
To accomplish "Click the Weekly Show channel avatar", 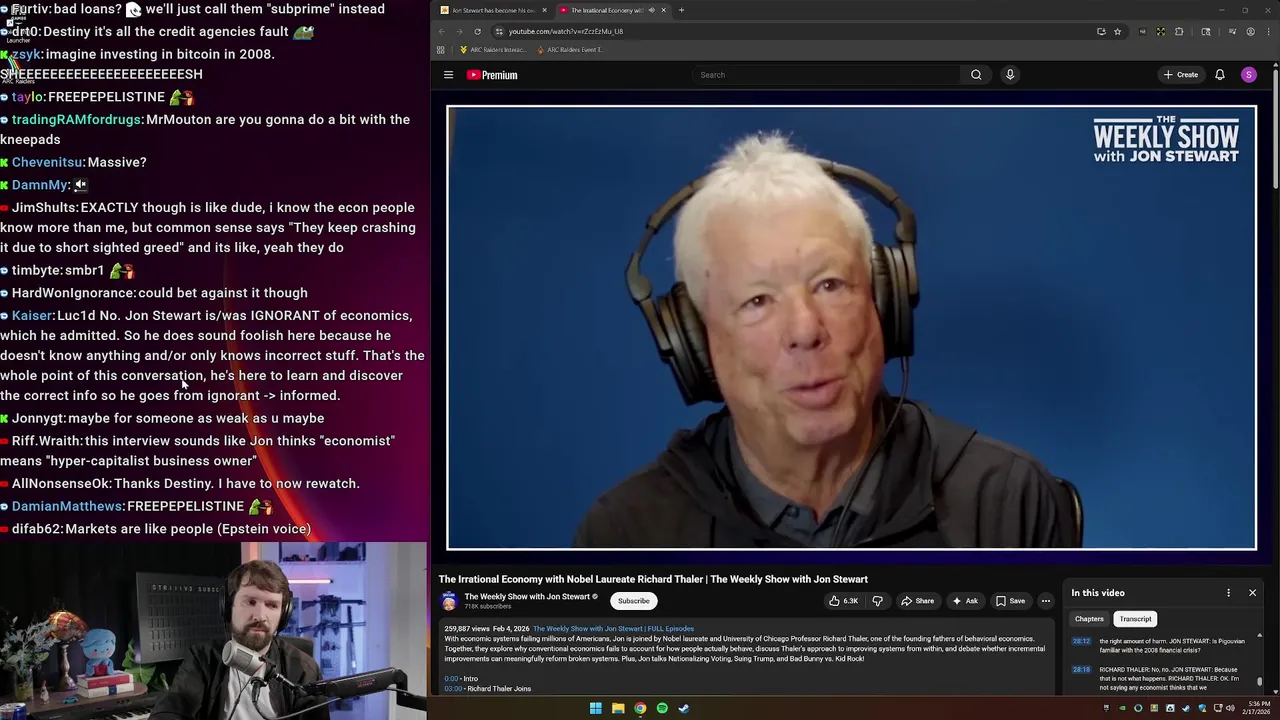I will [449, 601].
